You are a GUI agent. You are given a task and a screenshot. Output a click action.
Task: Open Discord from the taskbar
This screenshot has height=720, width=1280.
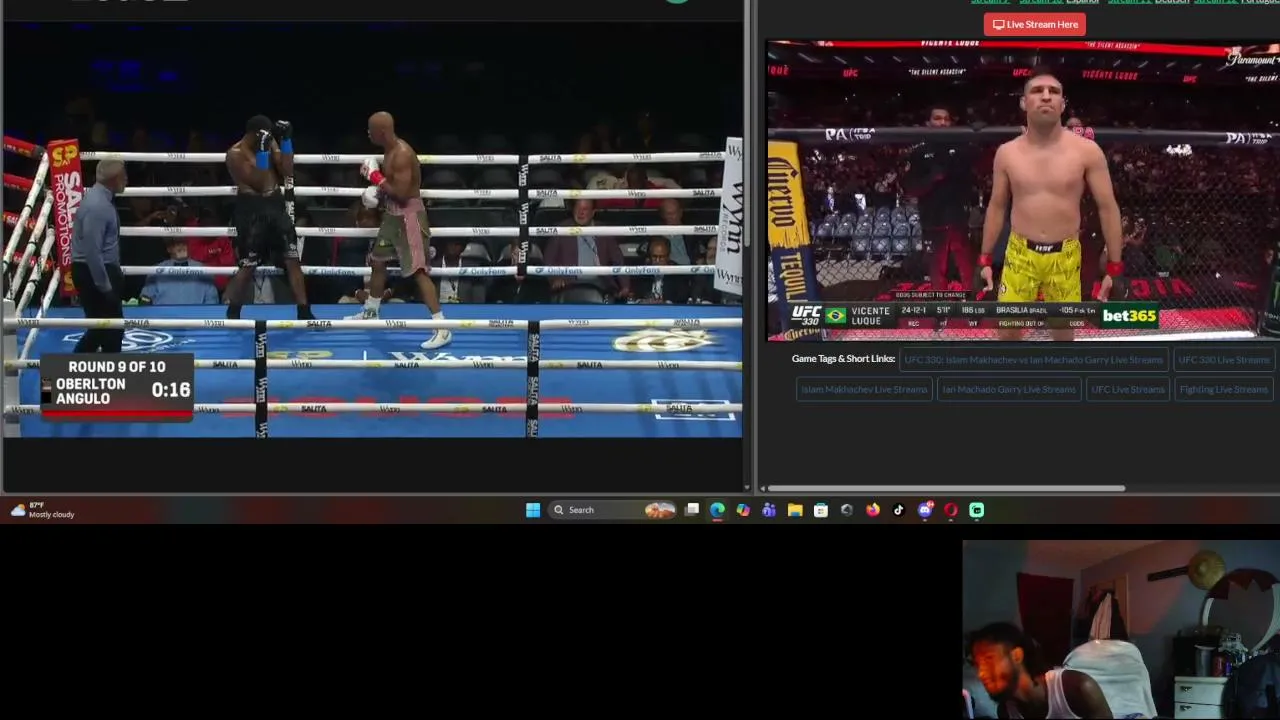click(925, 510)
